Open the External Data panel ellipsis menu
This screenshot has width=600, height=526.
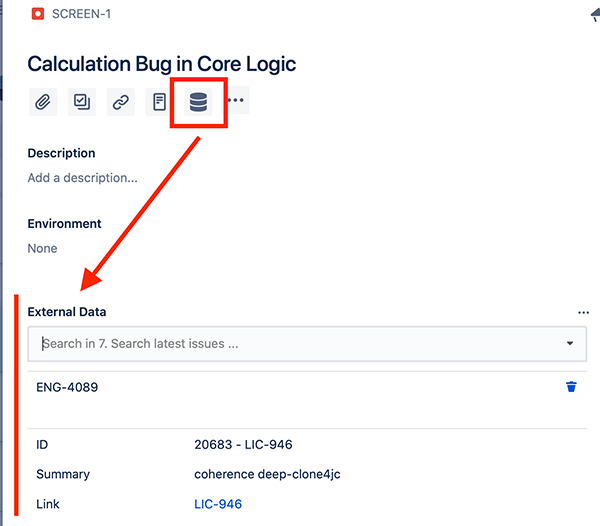[584, 312]
